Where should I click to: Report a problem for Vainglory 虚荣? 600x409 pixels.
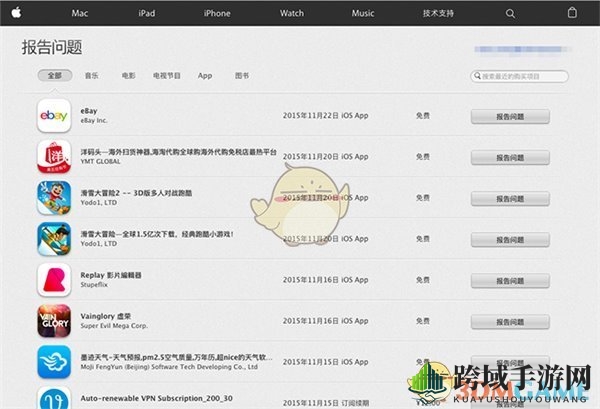[x=510, y=322]
